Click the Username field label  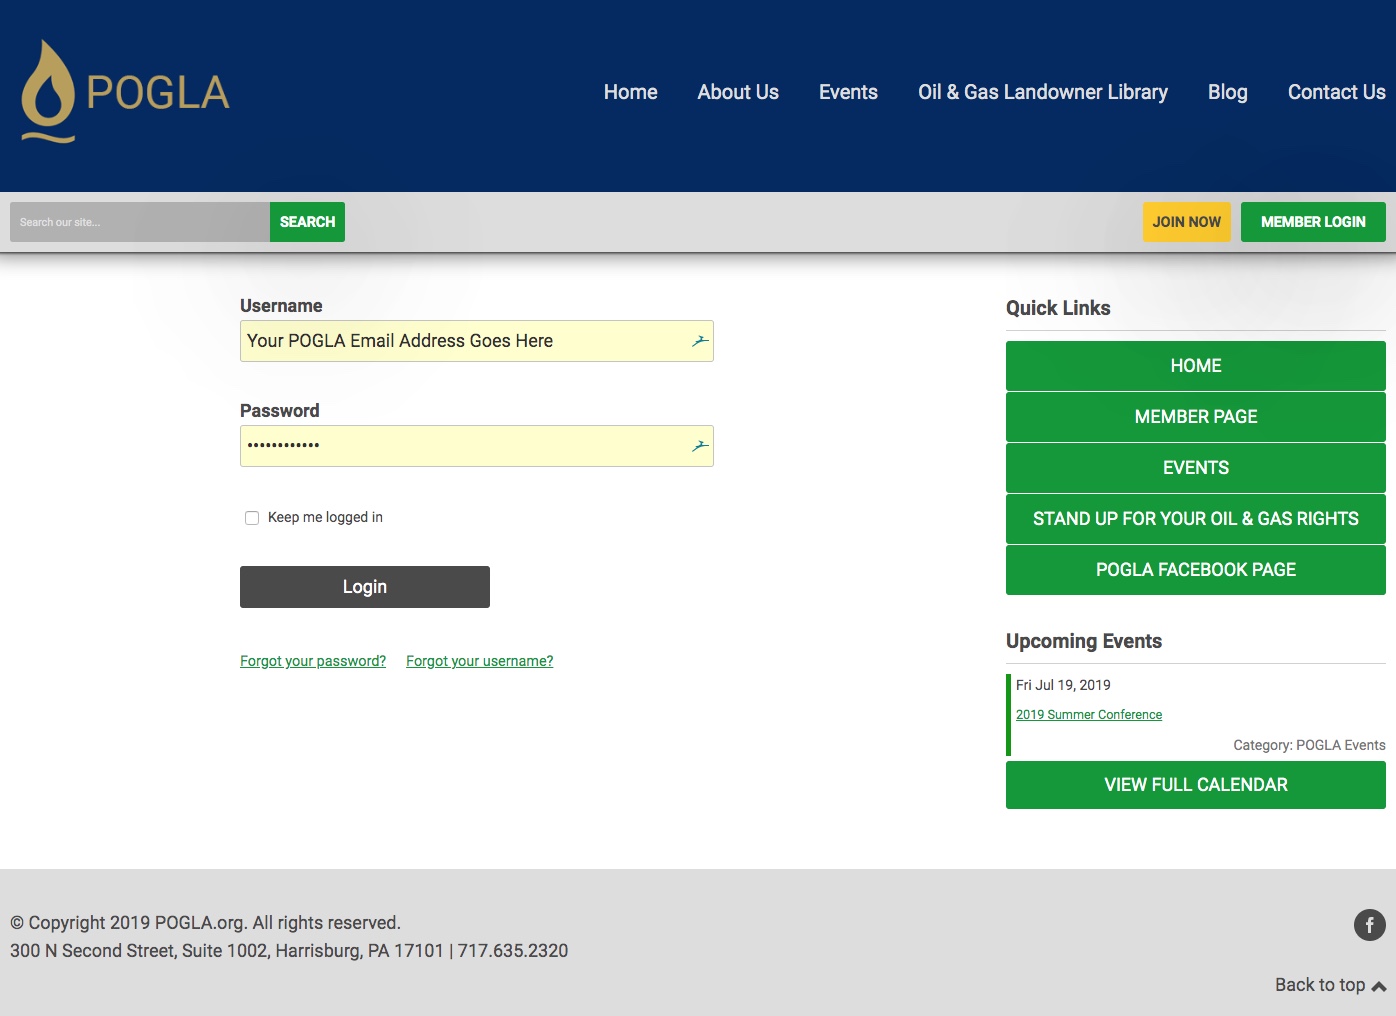281,306
